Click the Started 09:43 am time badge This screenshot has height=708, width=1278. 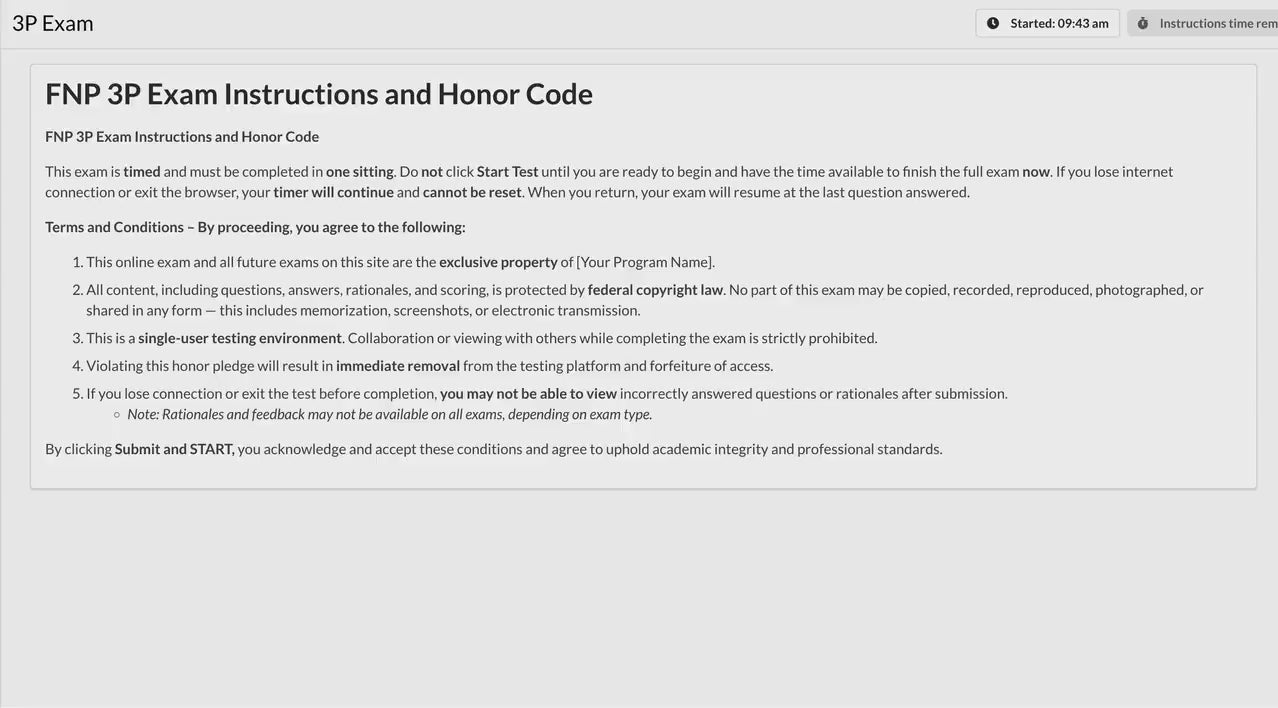click(1047, 23)
